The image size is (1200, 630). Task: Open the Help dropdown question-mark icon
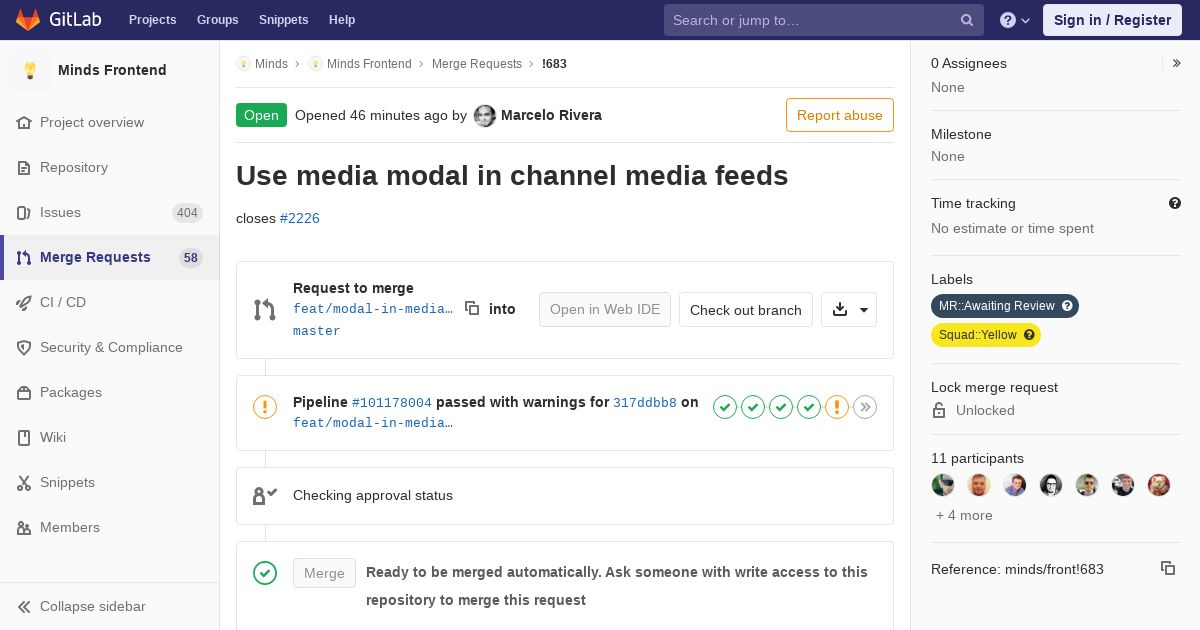pos(1015,20)
